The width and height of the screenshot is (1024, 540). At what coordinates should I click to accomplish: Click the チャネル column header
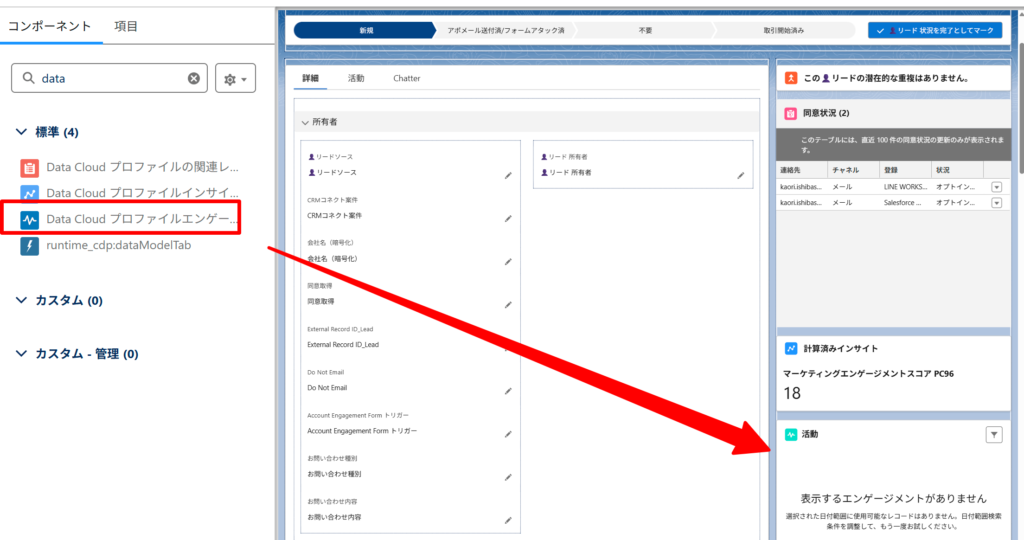click(853, 170)
